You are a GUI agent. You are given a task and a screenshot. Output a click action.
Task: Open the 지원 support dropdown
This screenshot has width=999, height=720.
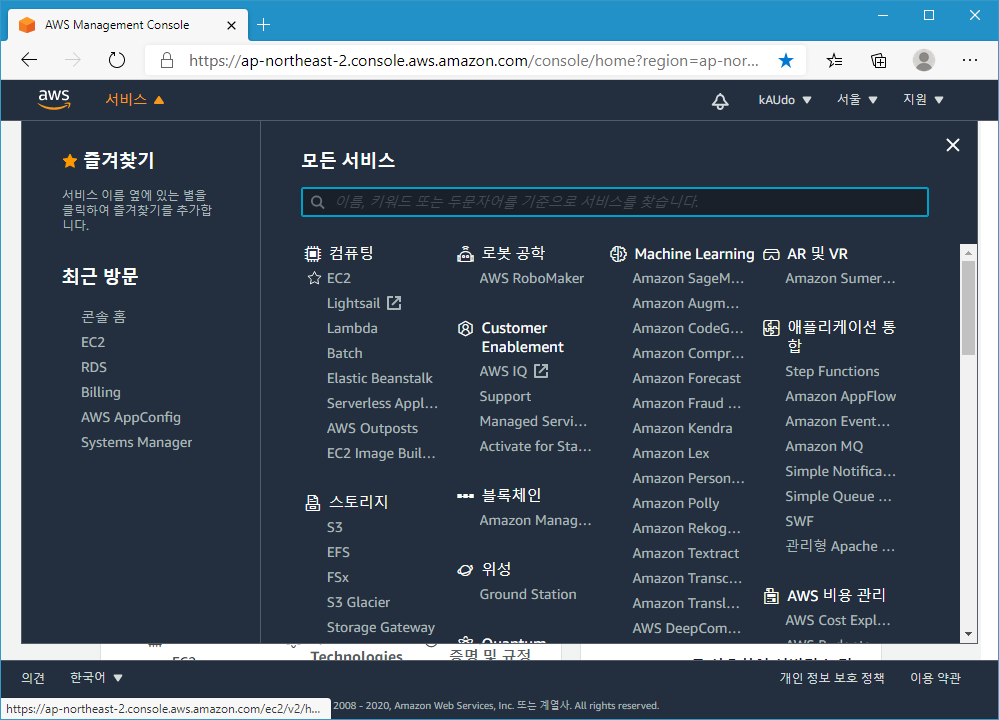coord(923,99)
